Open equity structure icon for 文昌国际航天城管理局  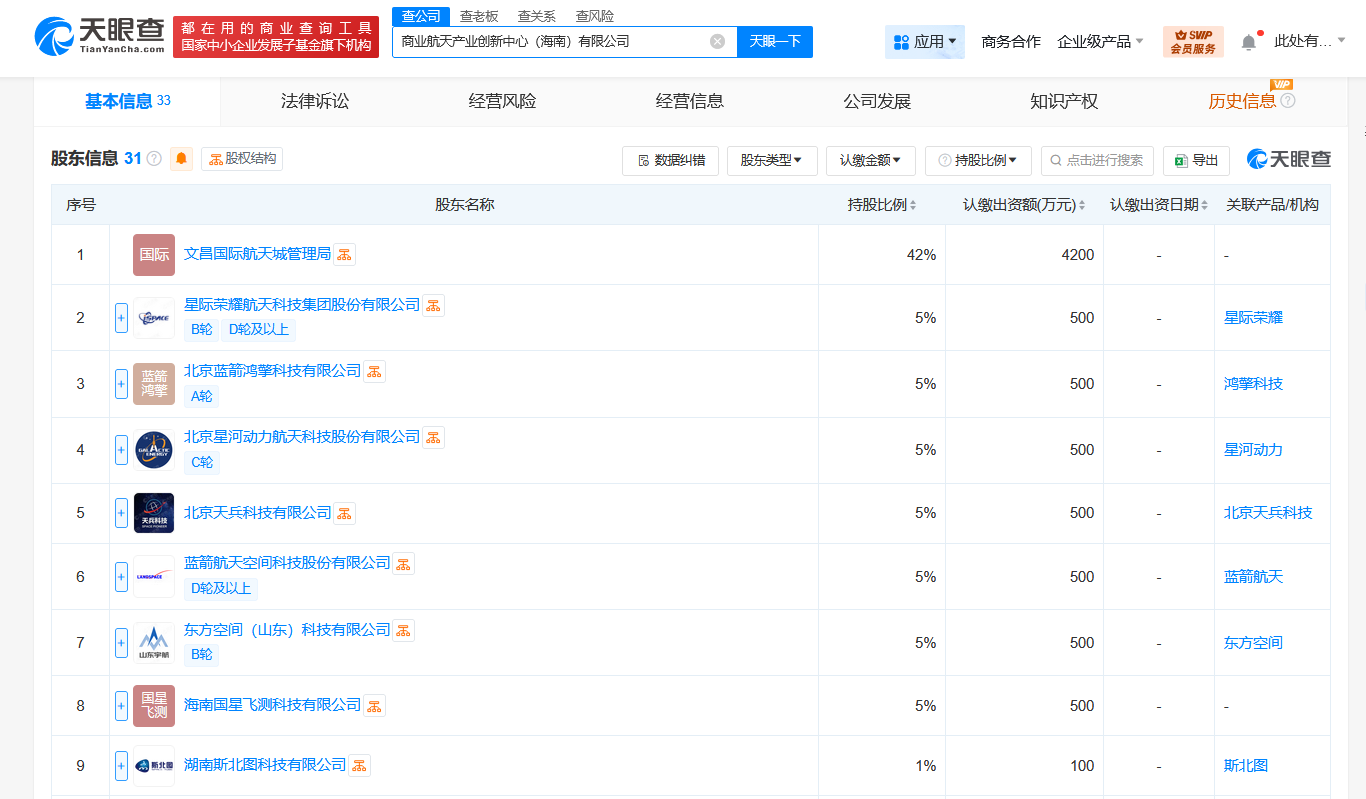coord(344,255)
